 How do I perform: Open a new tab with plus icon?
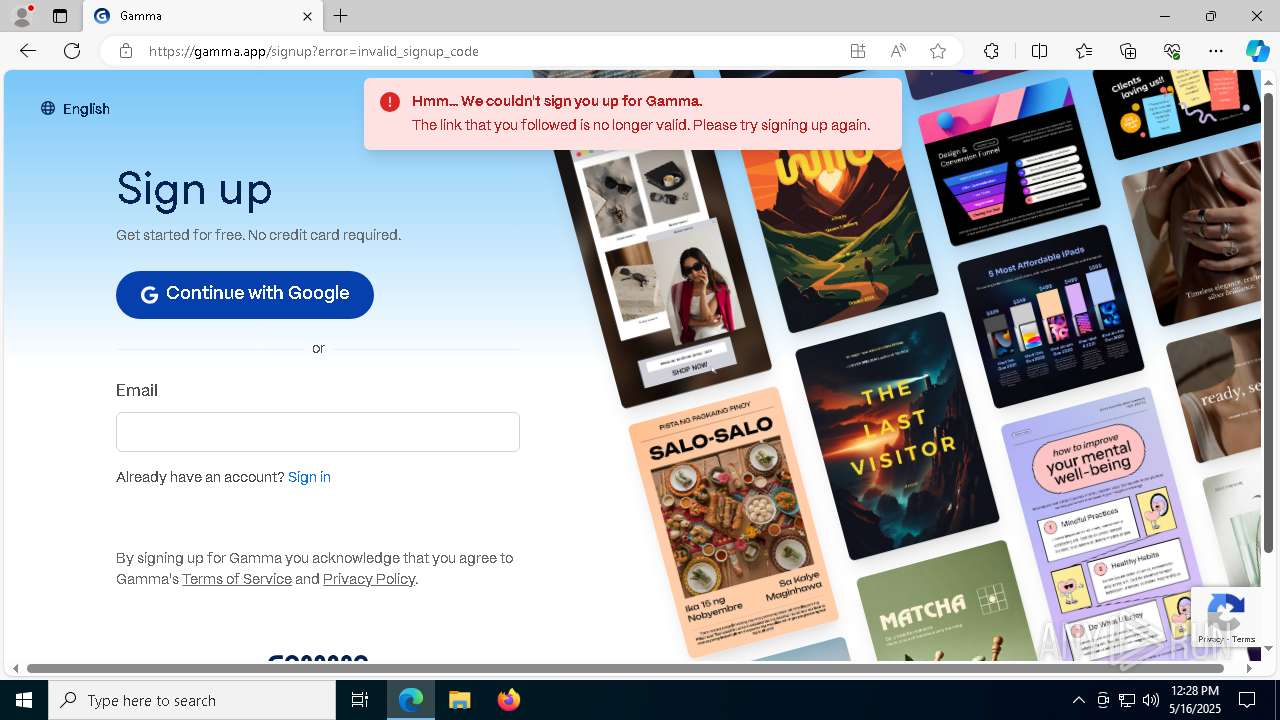(341, 16)
